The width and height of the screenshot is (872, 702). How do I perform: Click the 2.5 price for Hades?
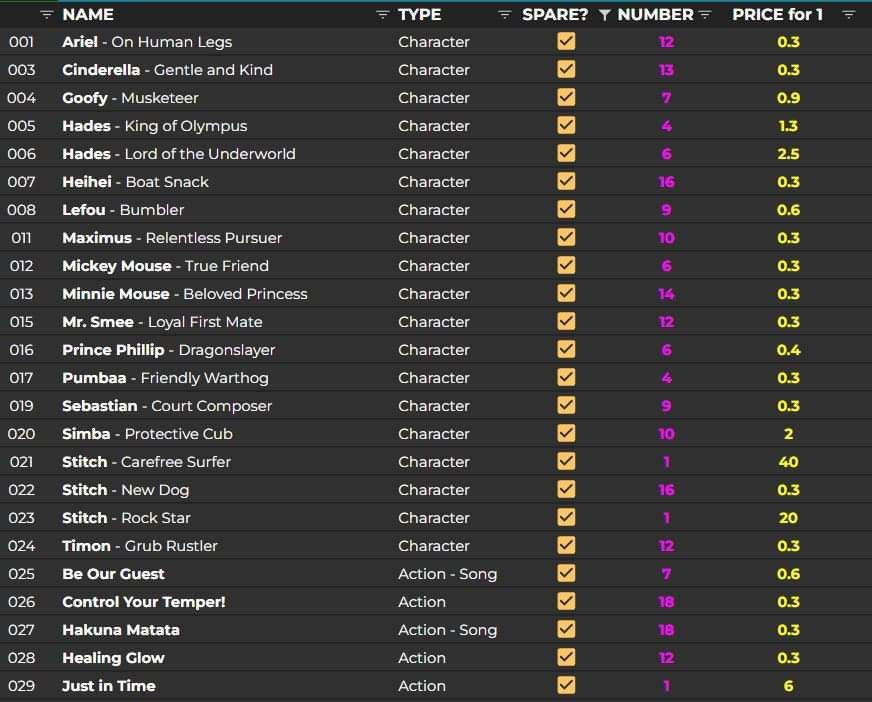(788, 154)
